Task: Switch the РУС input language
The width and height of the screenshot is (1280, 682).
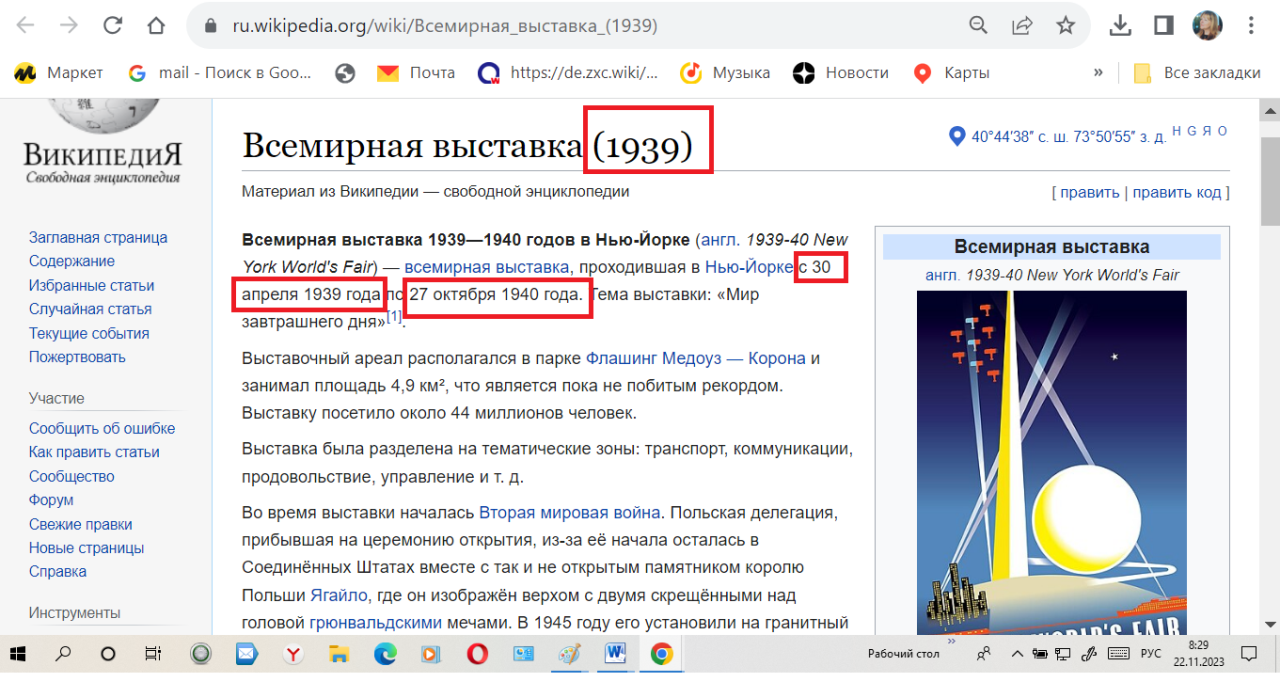Action: [x=1151, y=654]
